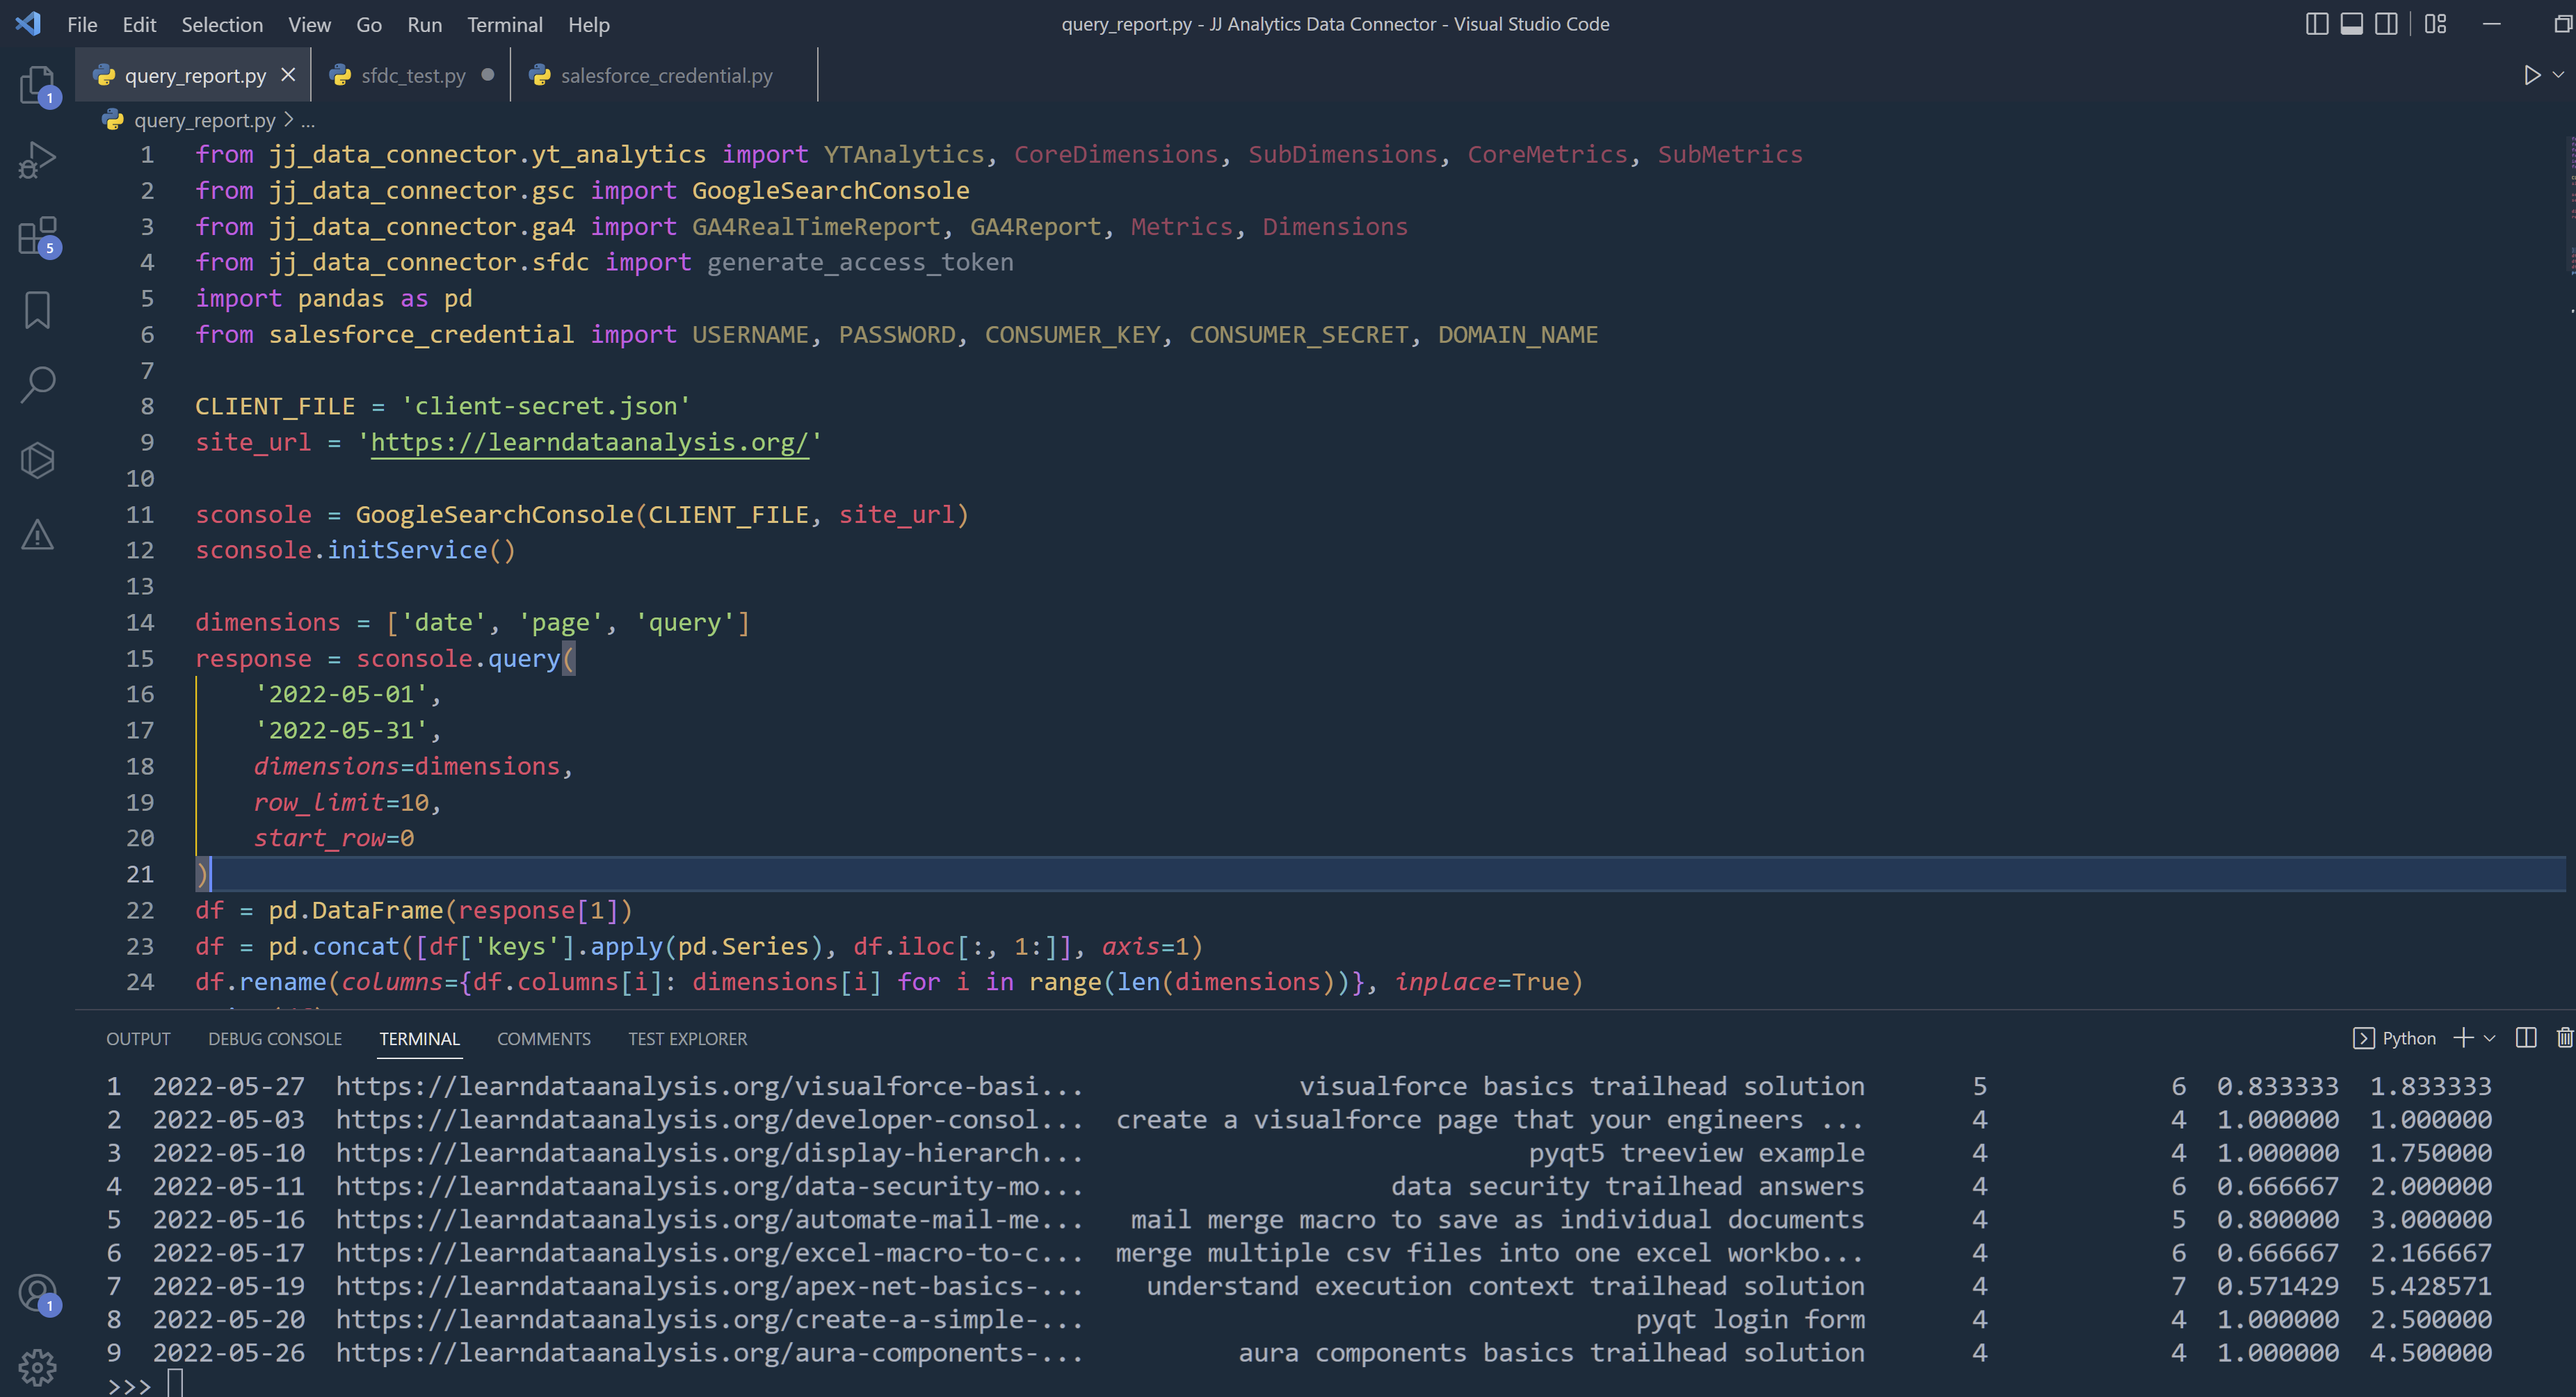Screen dimensions: 2576x1397
Task: Switch to the OUTPUT panel tab
Action: 138,1038
